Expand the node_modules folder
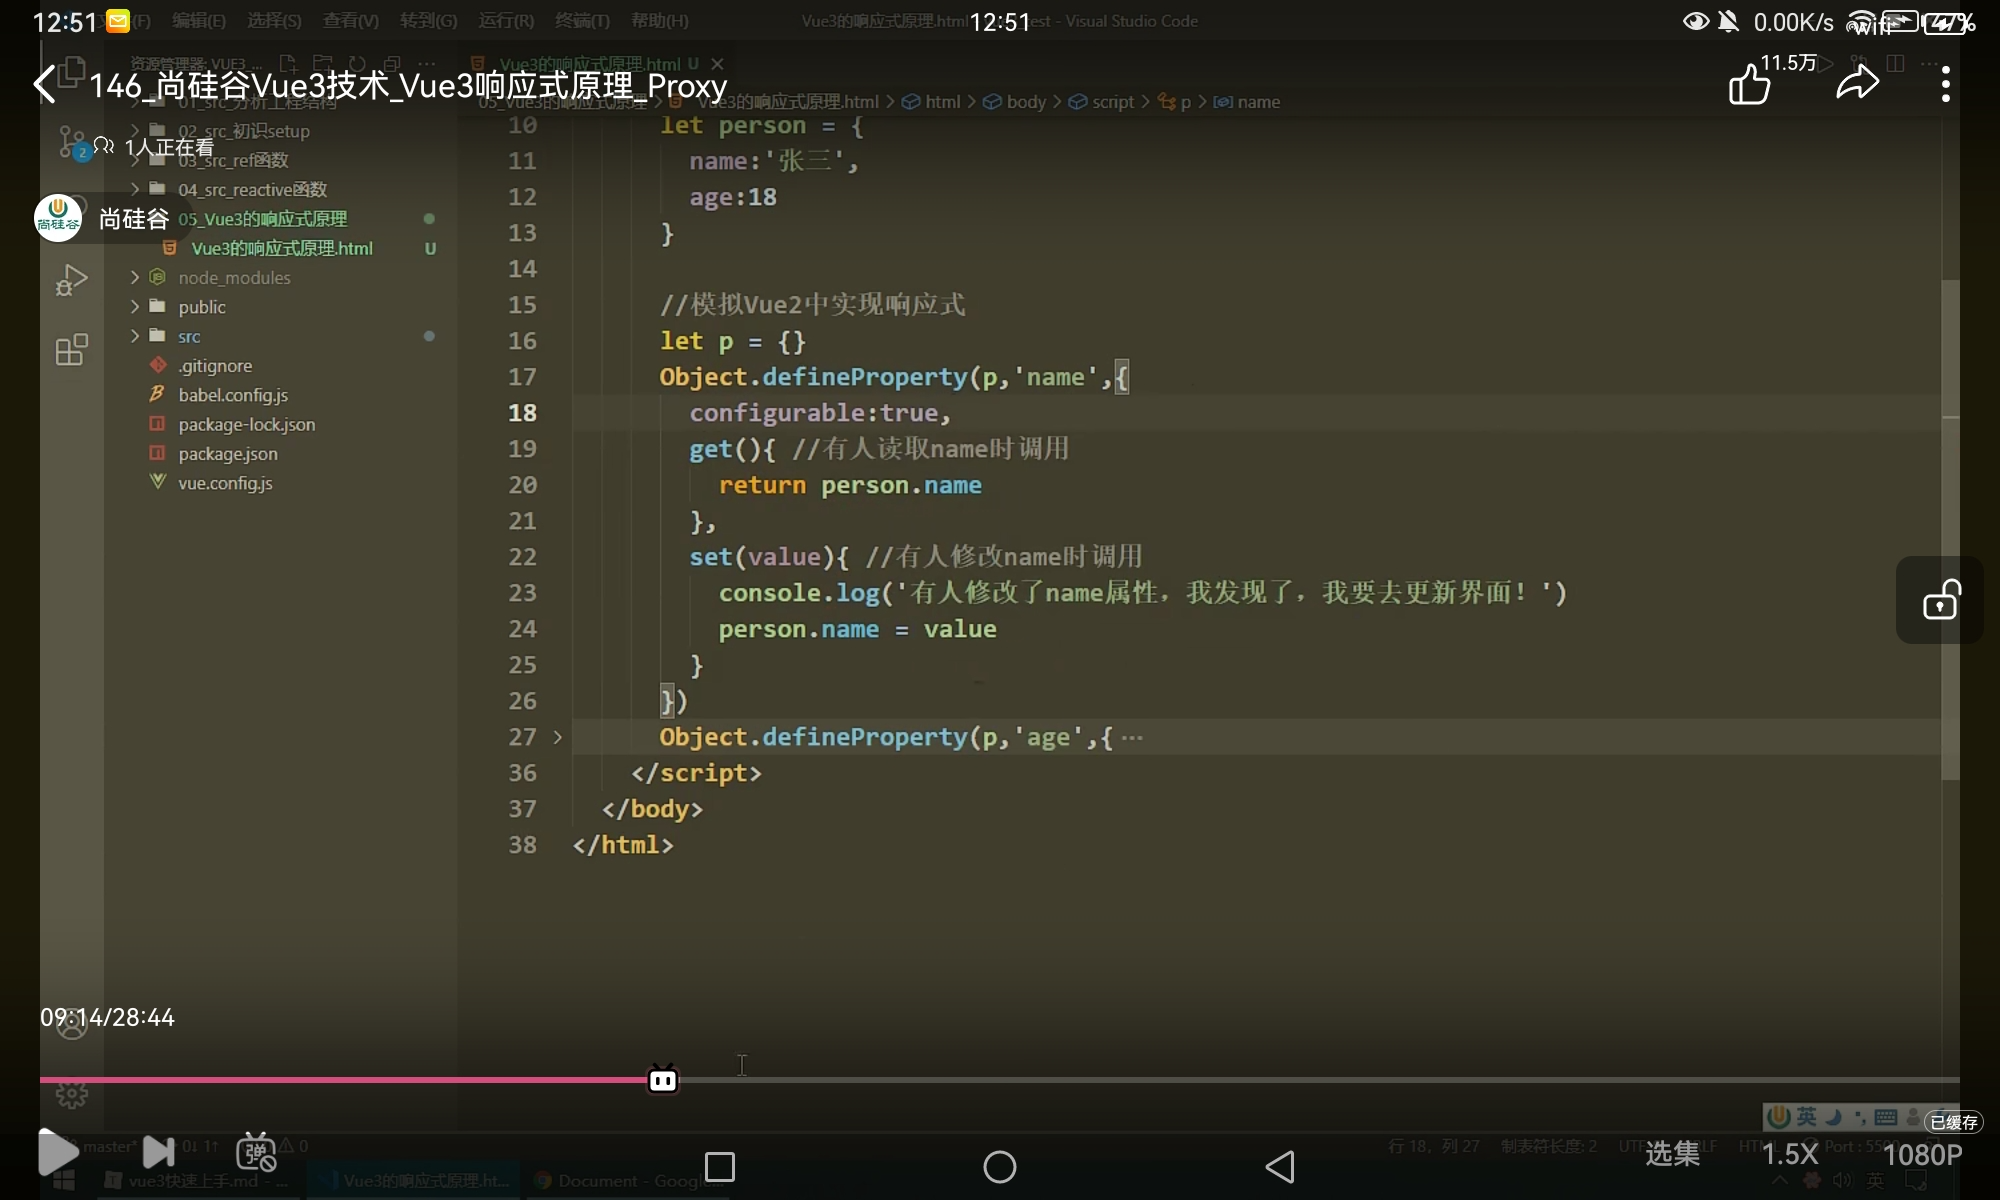The height and width of the screenshot is (1200, 2000). click(x=234, y=277)
